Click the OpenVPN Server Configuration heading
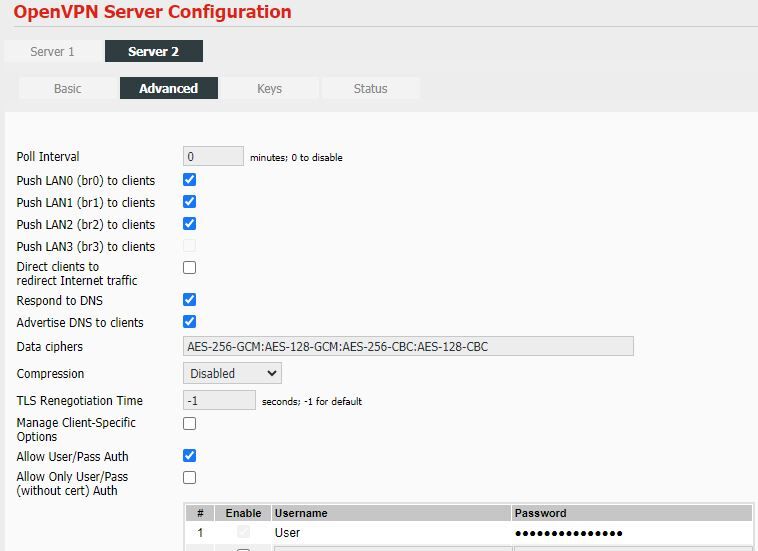 tap(153, 12)
